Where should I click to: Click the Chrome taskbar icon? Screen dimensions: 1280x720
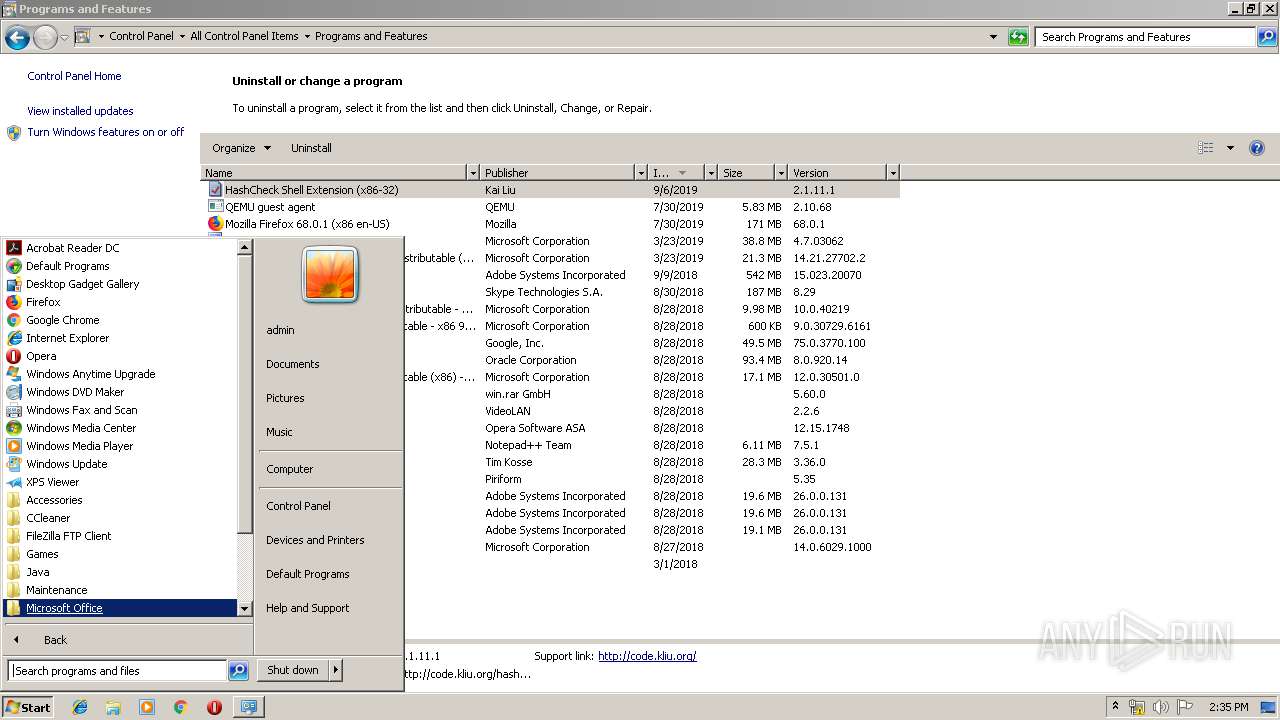[180, 707]
